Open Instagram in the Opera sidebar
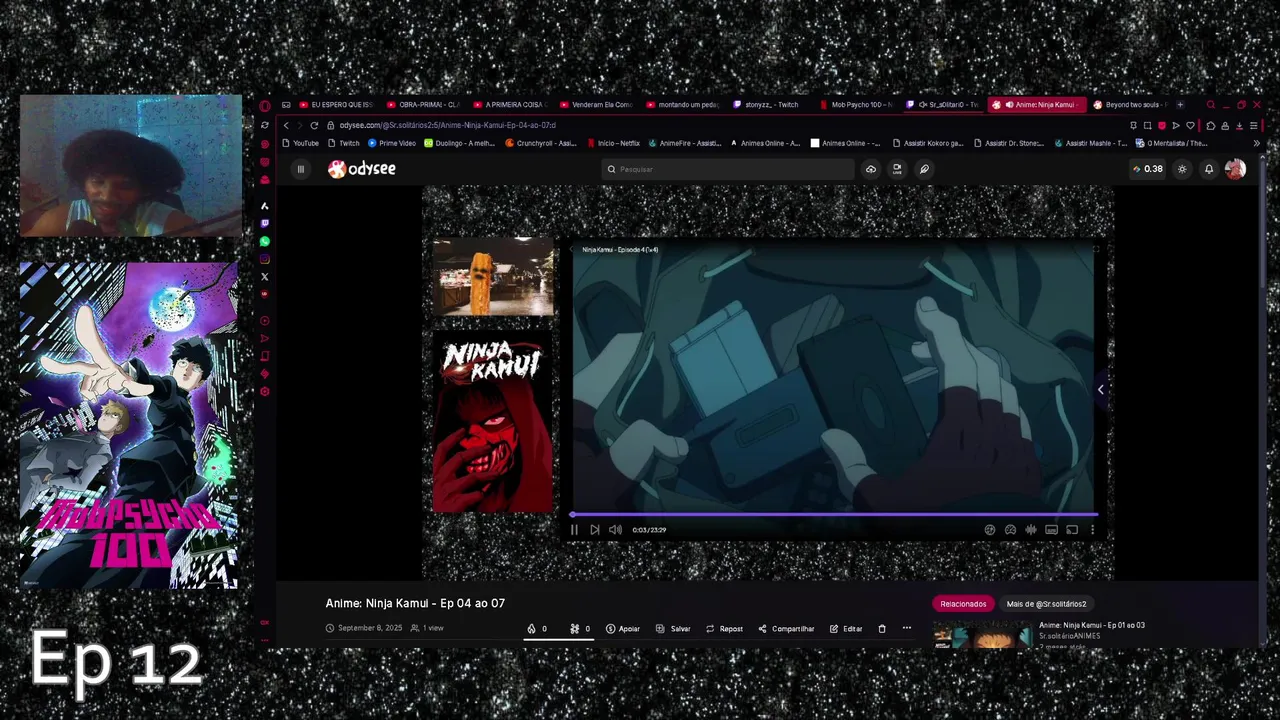The image size is (1280, 720). pos(265,259)
